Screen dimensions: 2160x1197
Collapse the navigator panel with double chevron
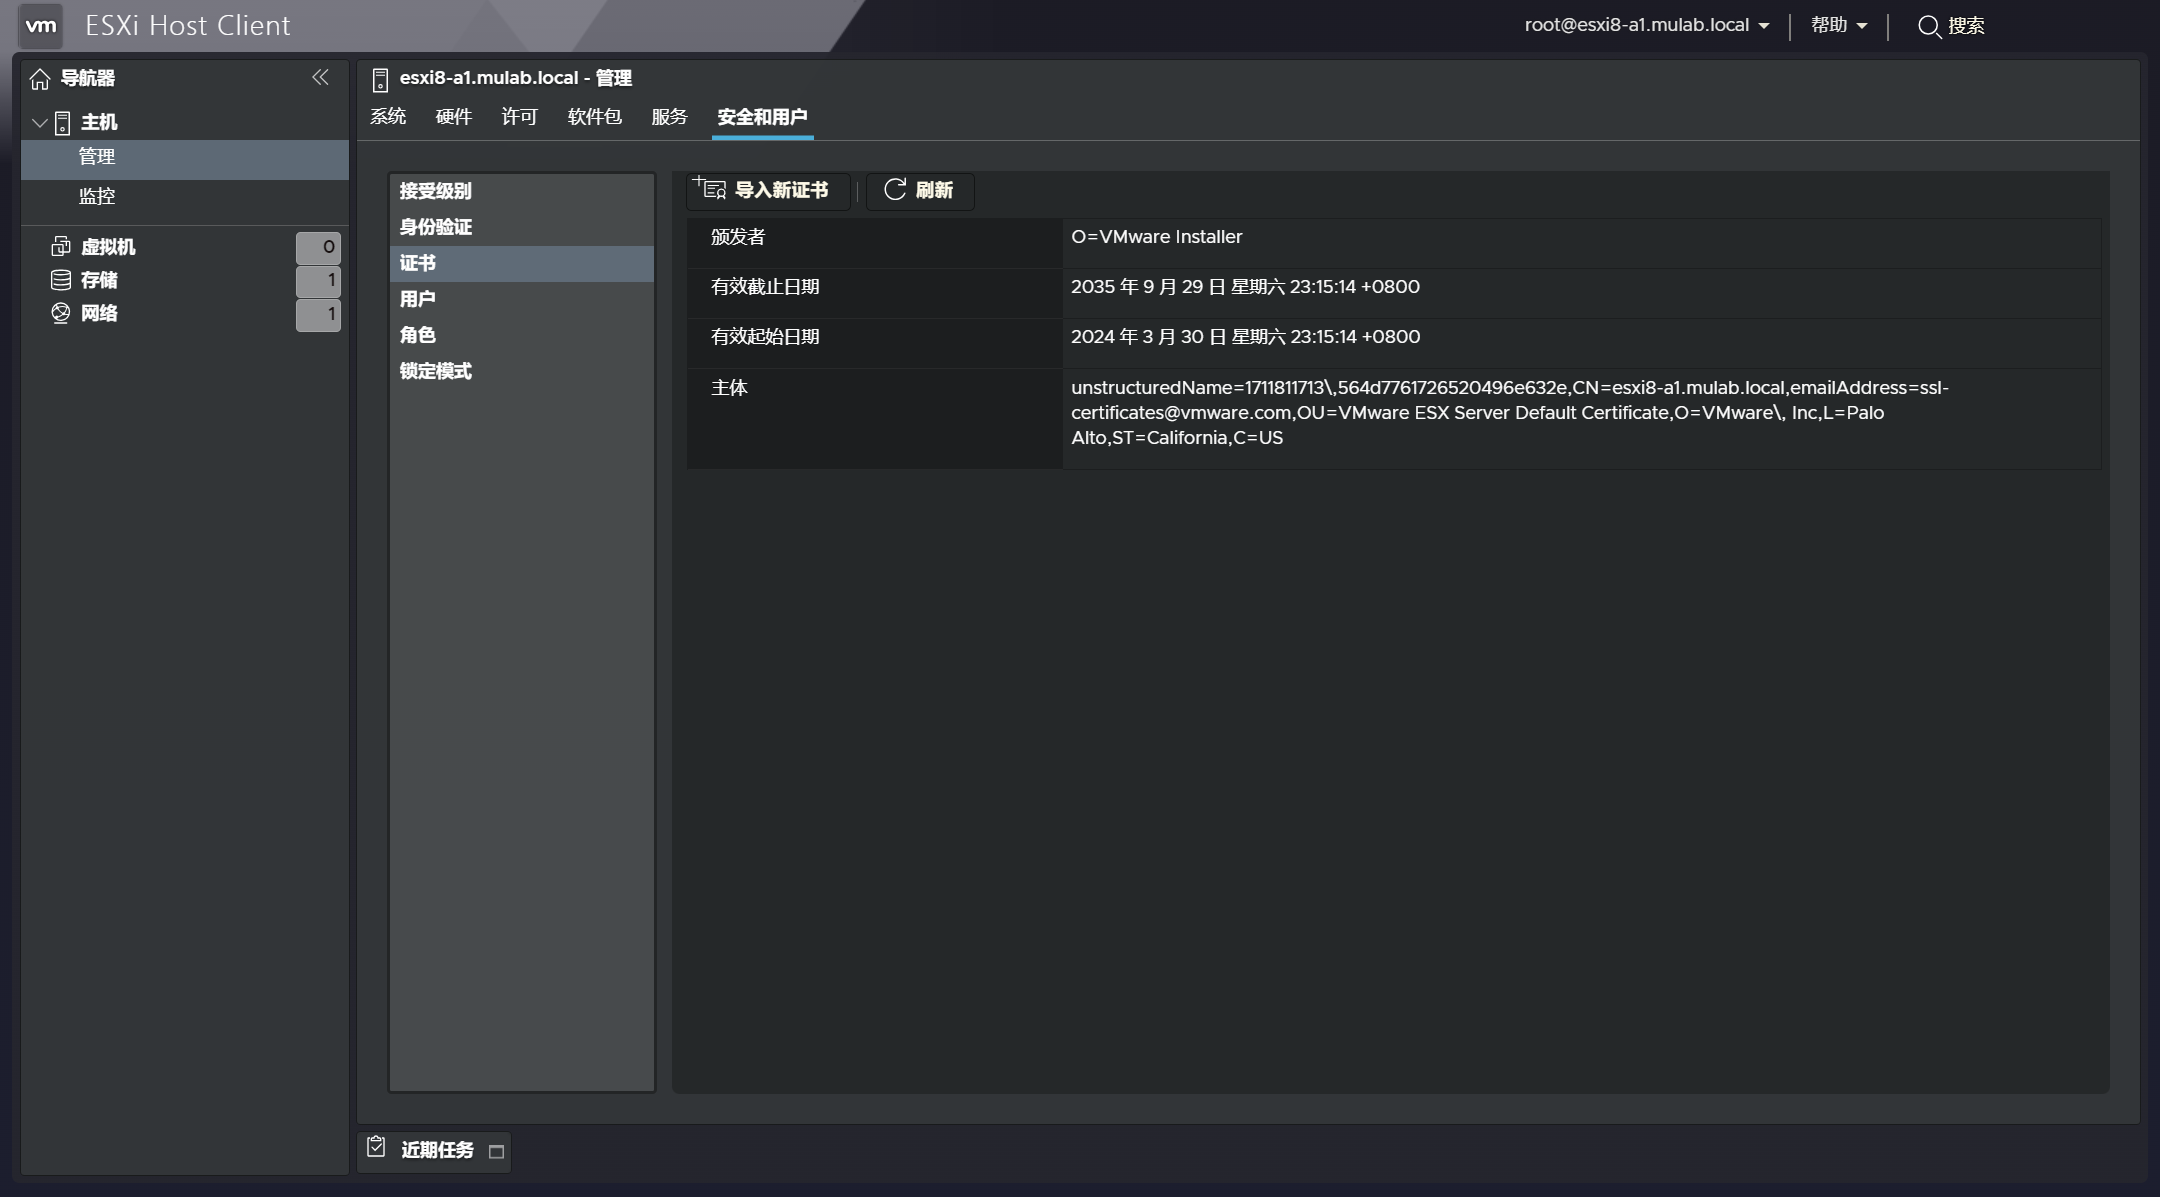pos(320,77)
